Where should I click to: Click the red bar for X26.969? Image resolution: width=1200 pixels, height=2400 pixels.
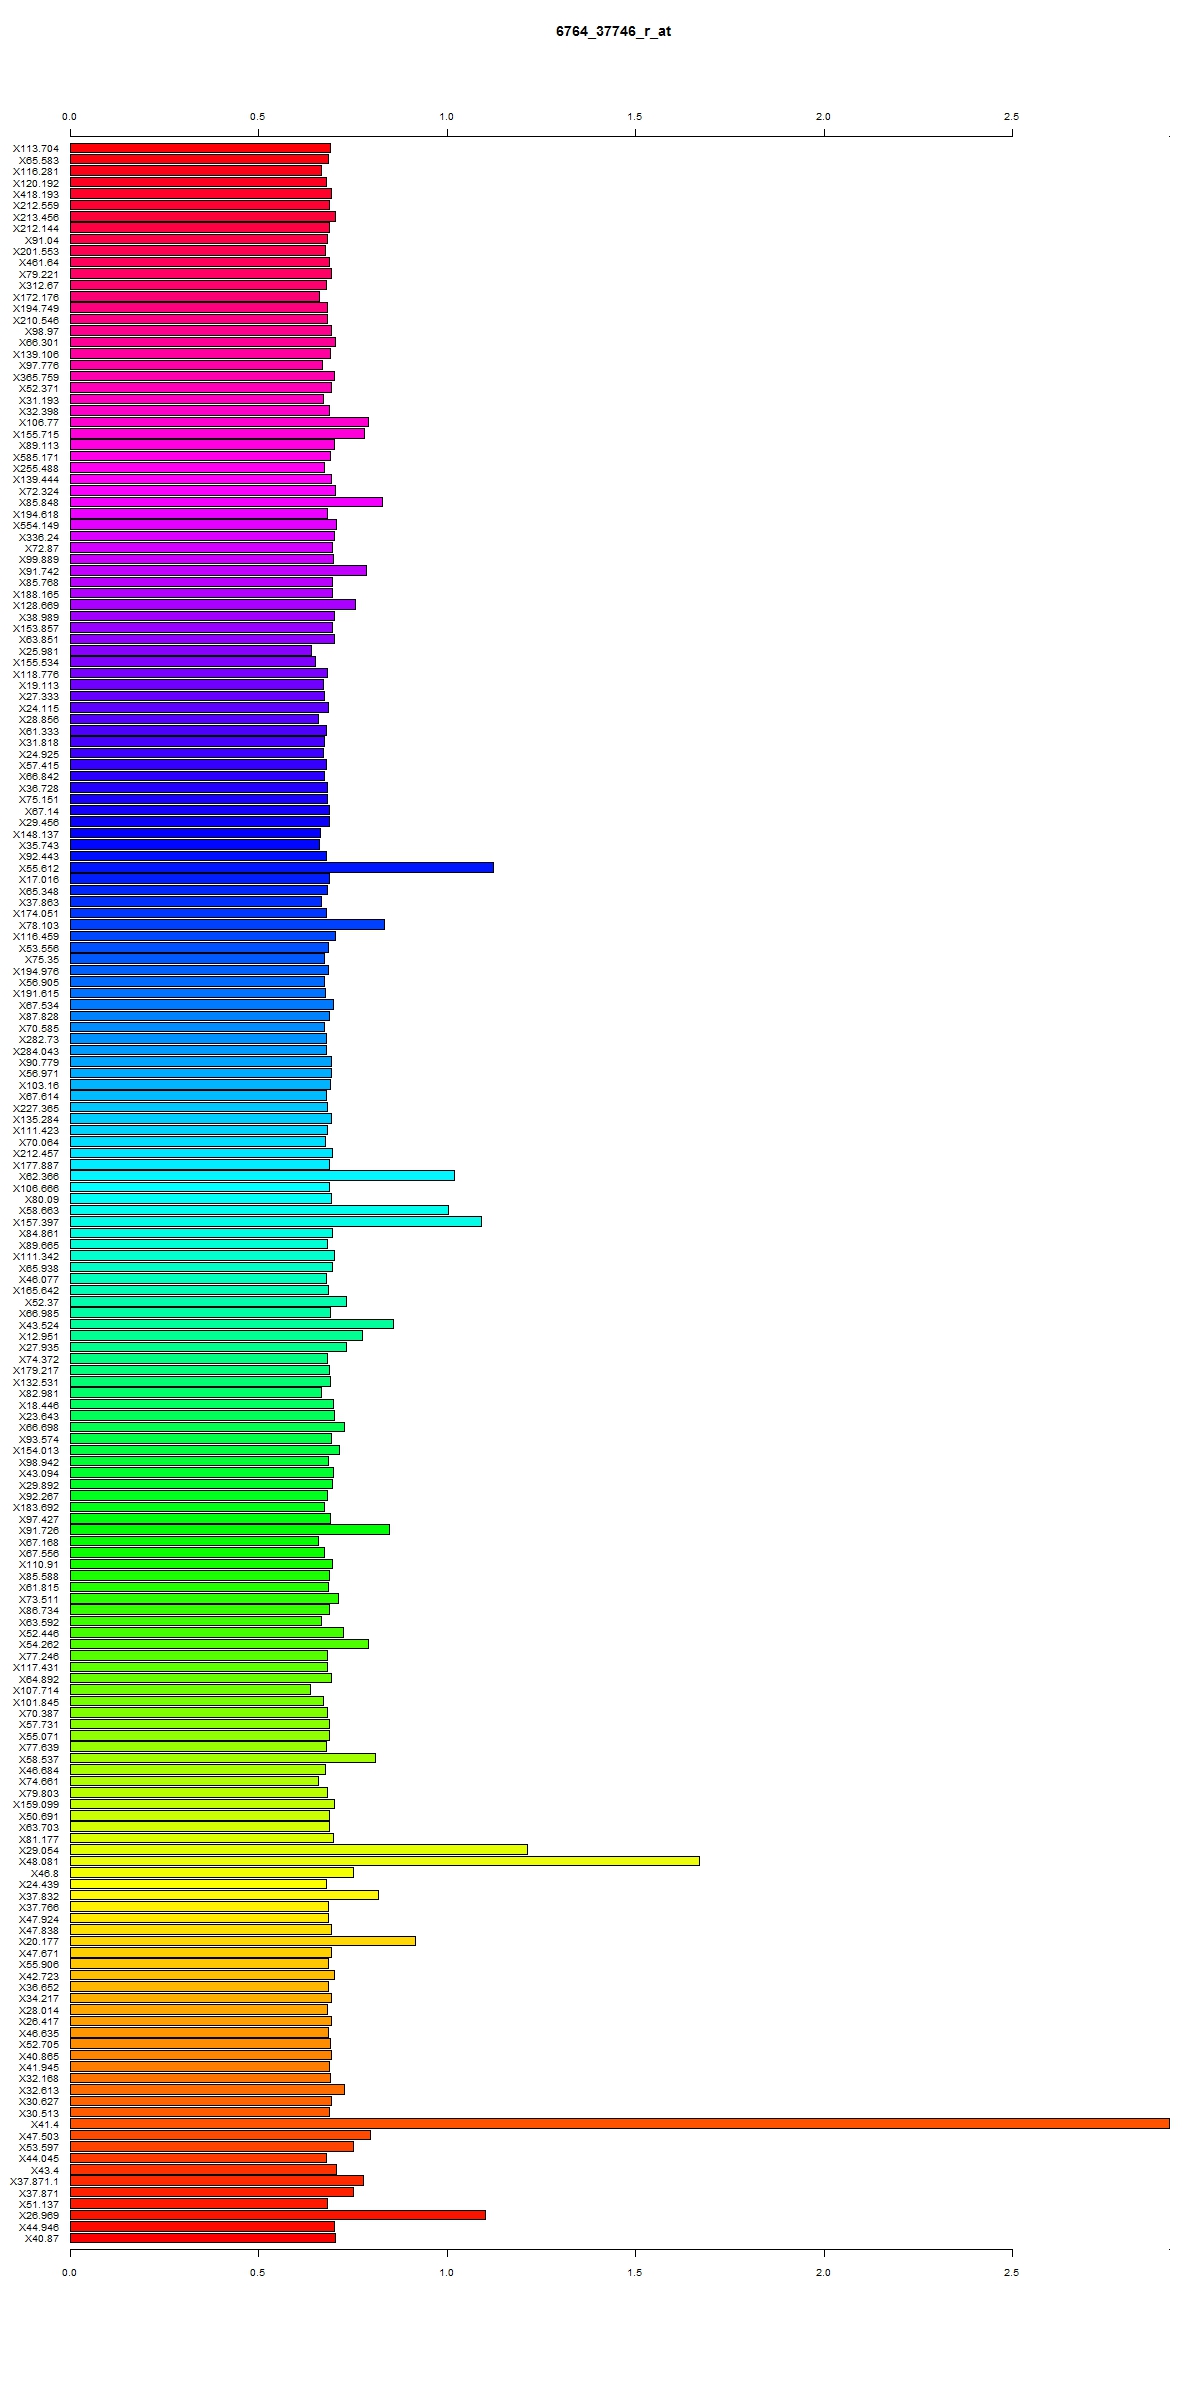(x=278, y=2215)
